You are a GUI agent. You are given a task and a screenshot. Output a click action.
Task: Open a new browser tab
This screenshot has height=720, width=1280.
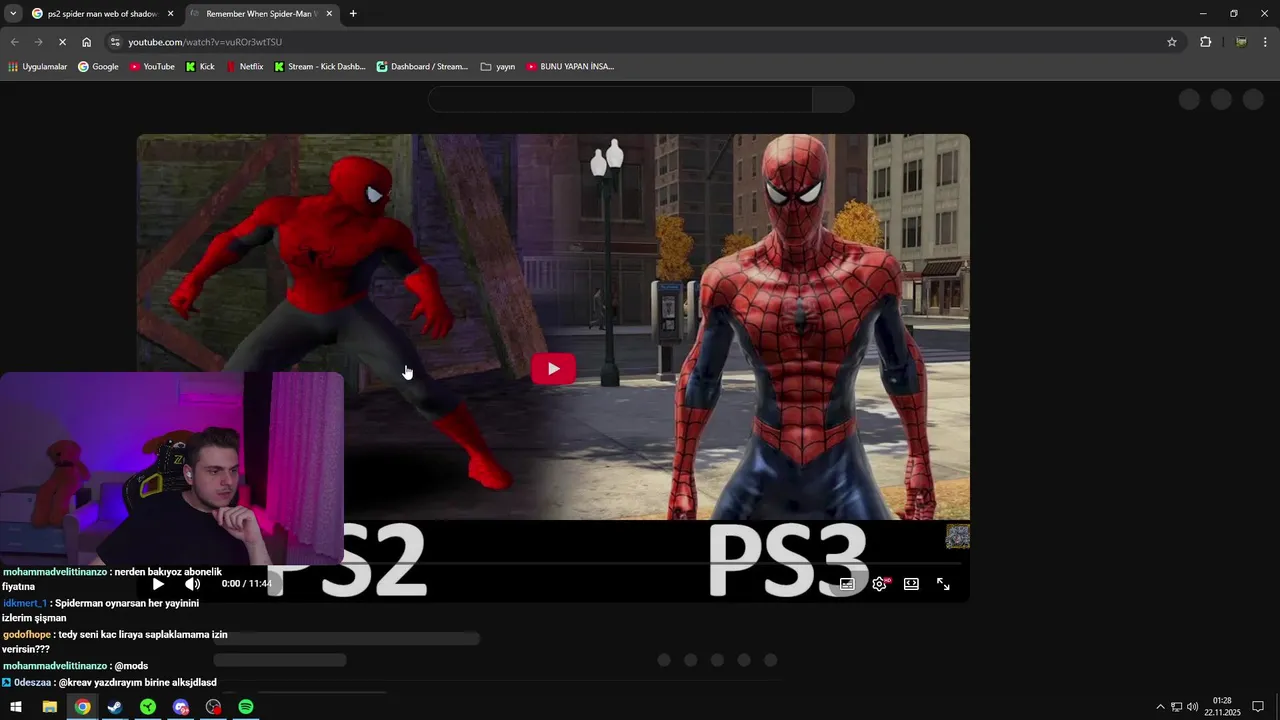coord(353,14)
